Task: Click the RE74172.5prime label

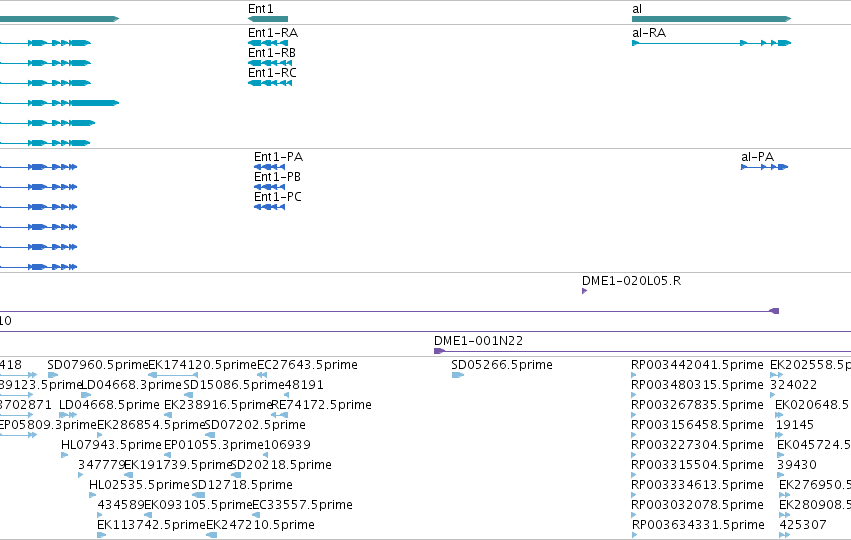Action: coord(321,405)
